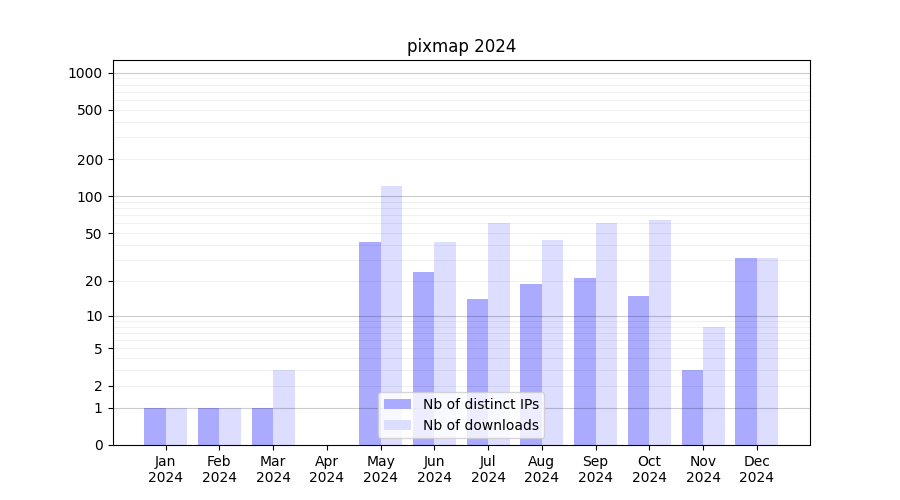Select the "Nb of downloads" legend label
The height and width of the screenshot is (500, 900).
pos(480,425)
